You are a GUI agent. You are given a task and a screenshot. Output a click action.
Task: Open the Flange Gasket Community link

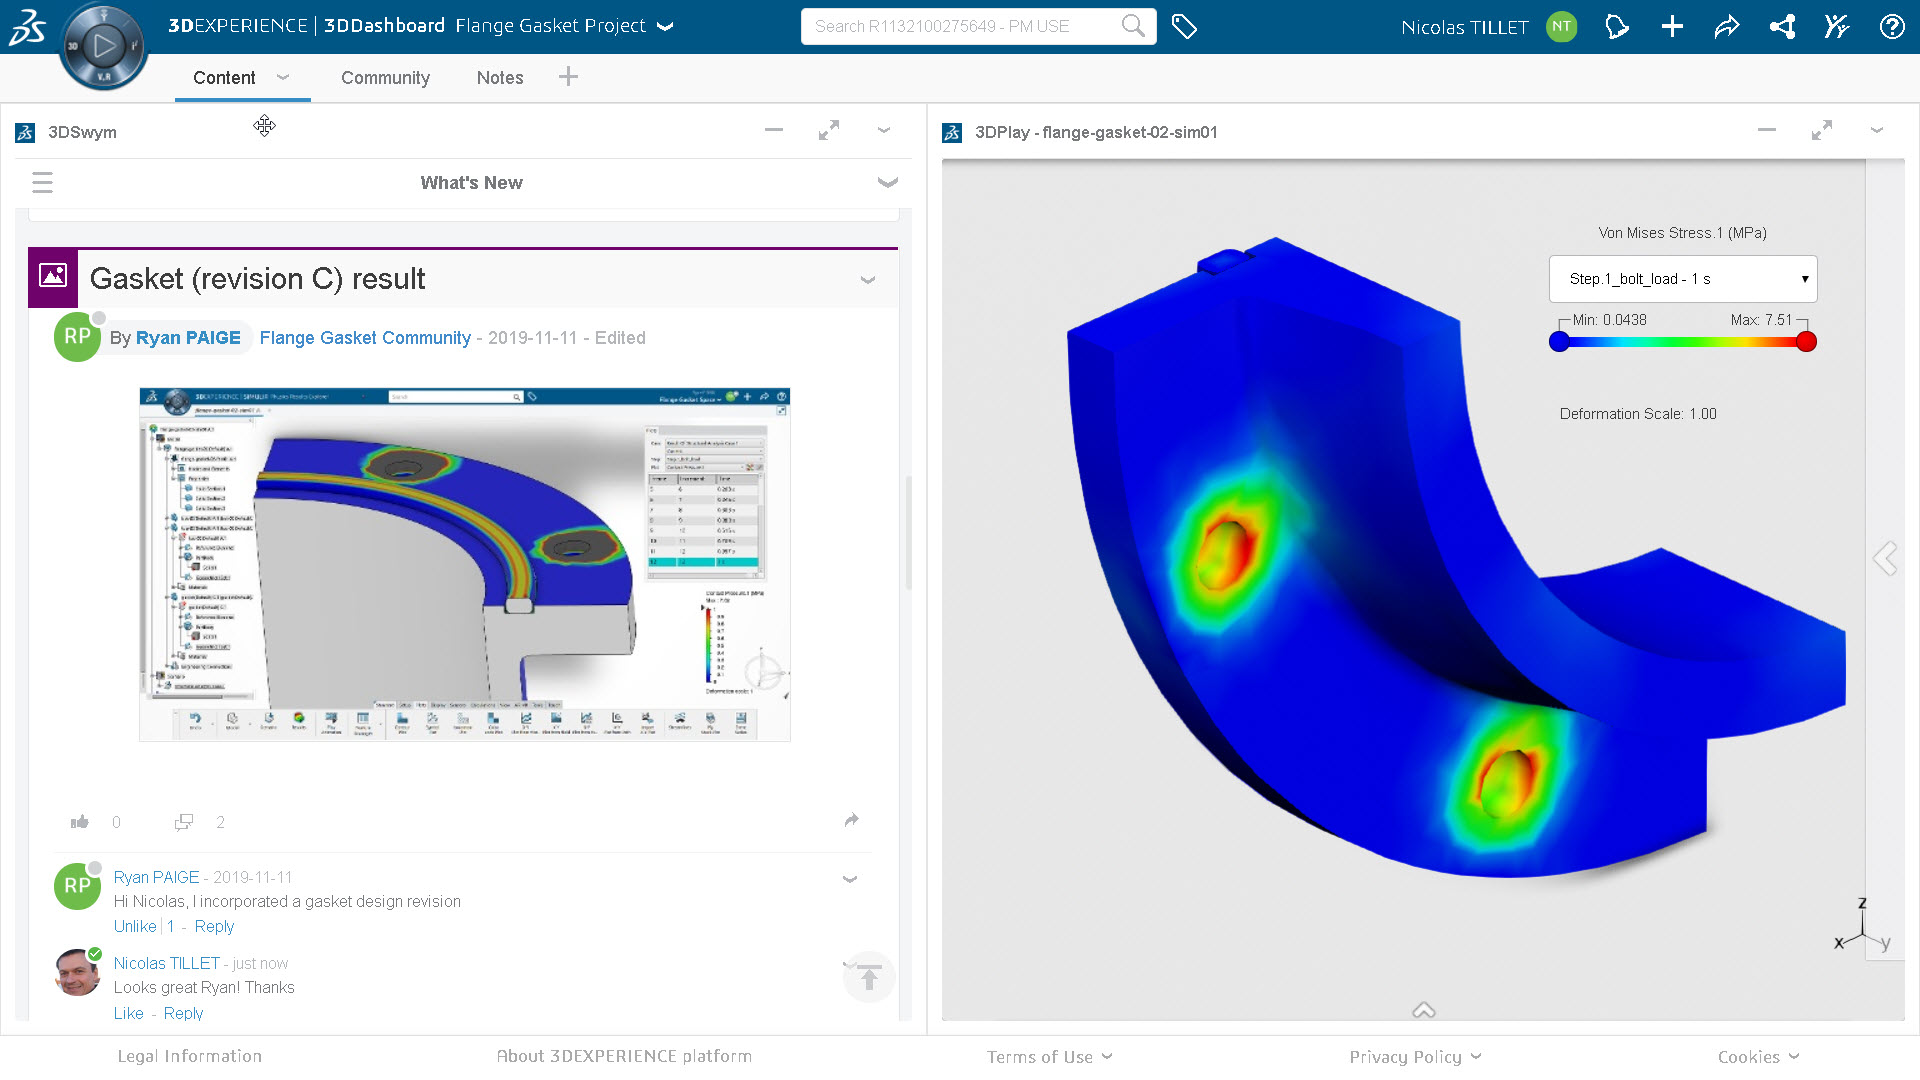pos(365,338)
